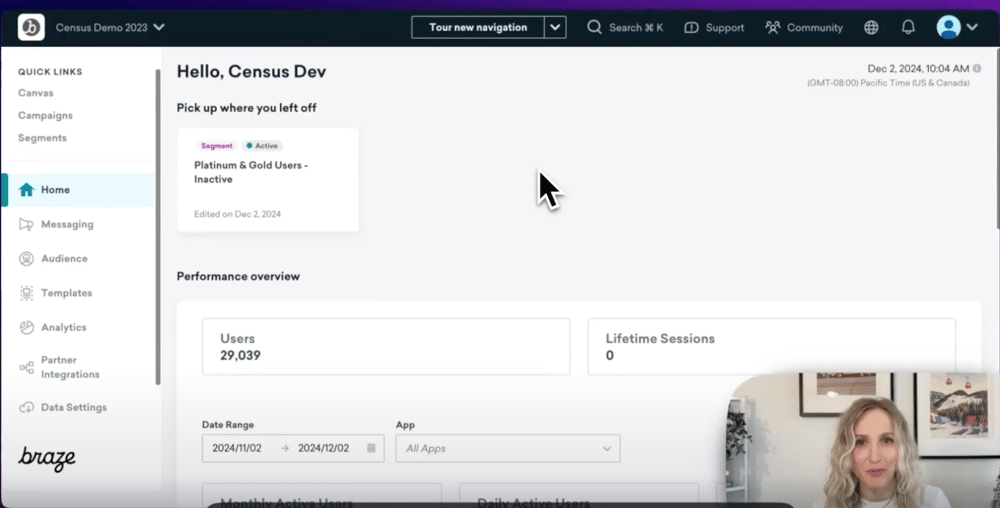Click the Analytics pie chart icon
Viewport: 1000px width, 508px height.
pos(26,328)
